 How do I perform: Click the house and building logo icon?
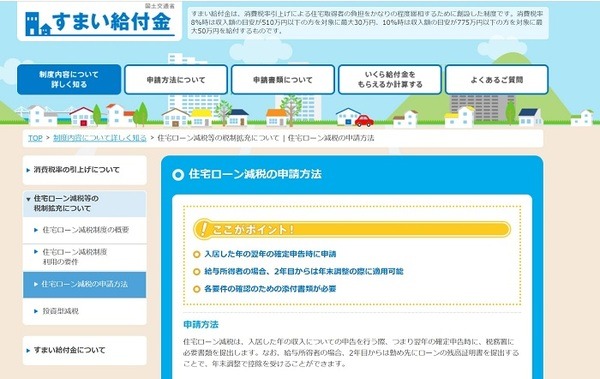click(x=38, y=23)
